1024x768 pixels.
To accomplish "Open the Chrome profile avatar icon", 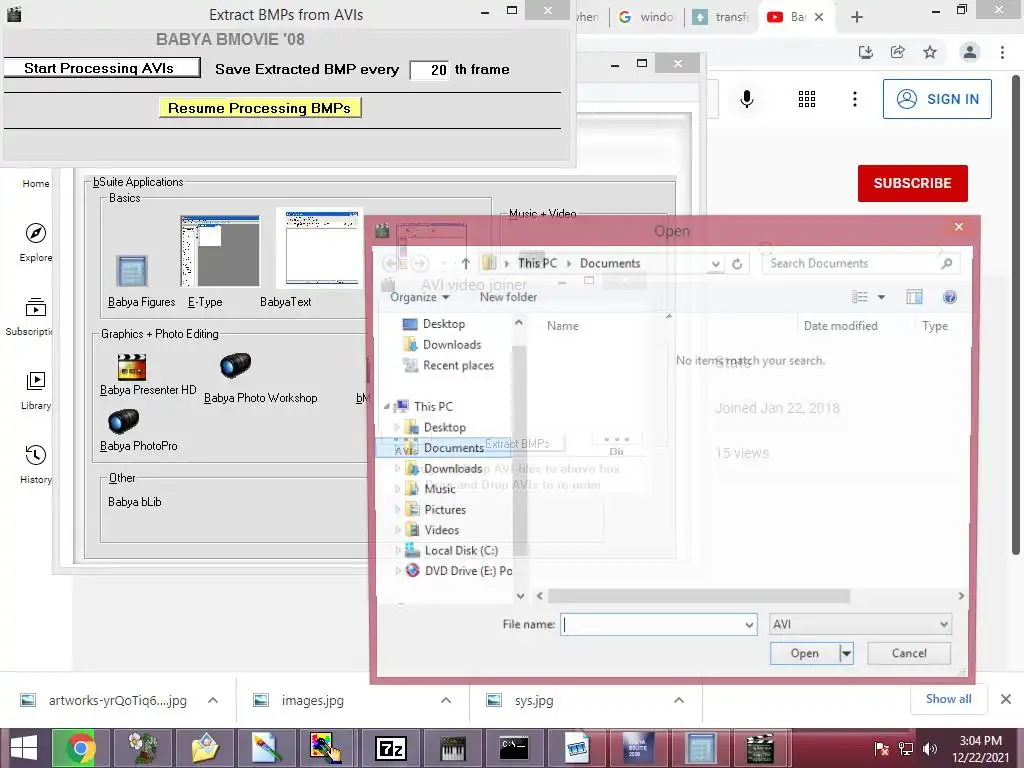I will point(970,52).
